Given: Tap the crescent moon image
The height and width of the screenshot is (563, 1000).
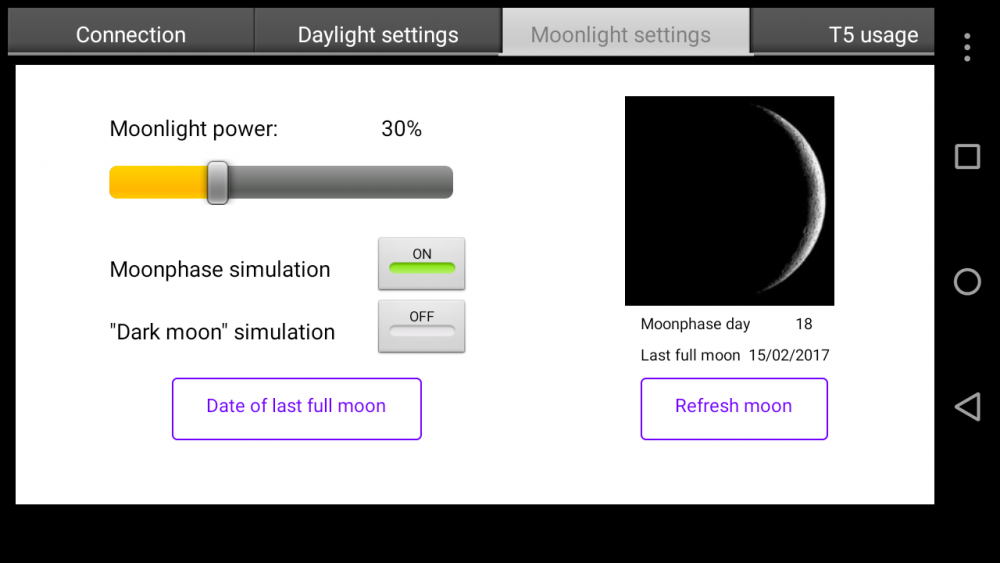Looking at the screenshot, I should [x=729, y=200].
